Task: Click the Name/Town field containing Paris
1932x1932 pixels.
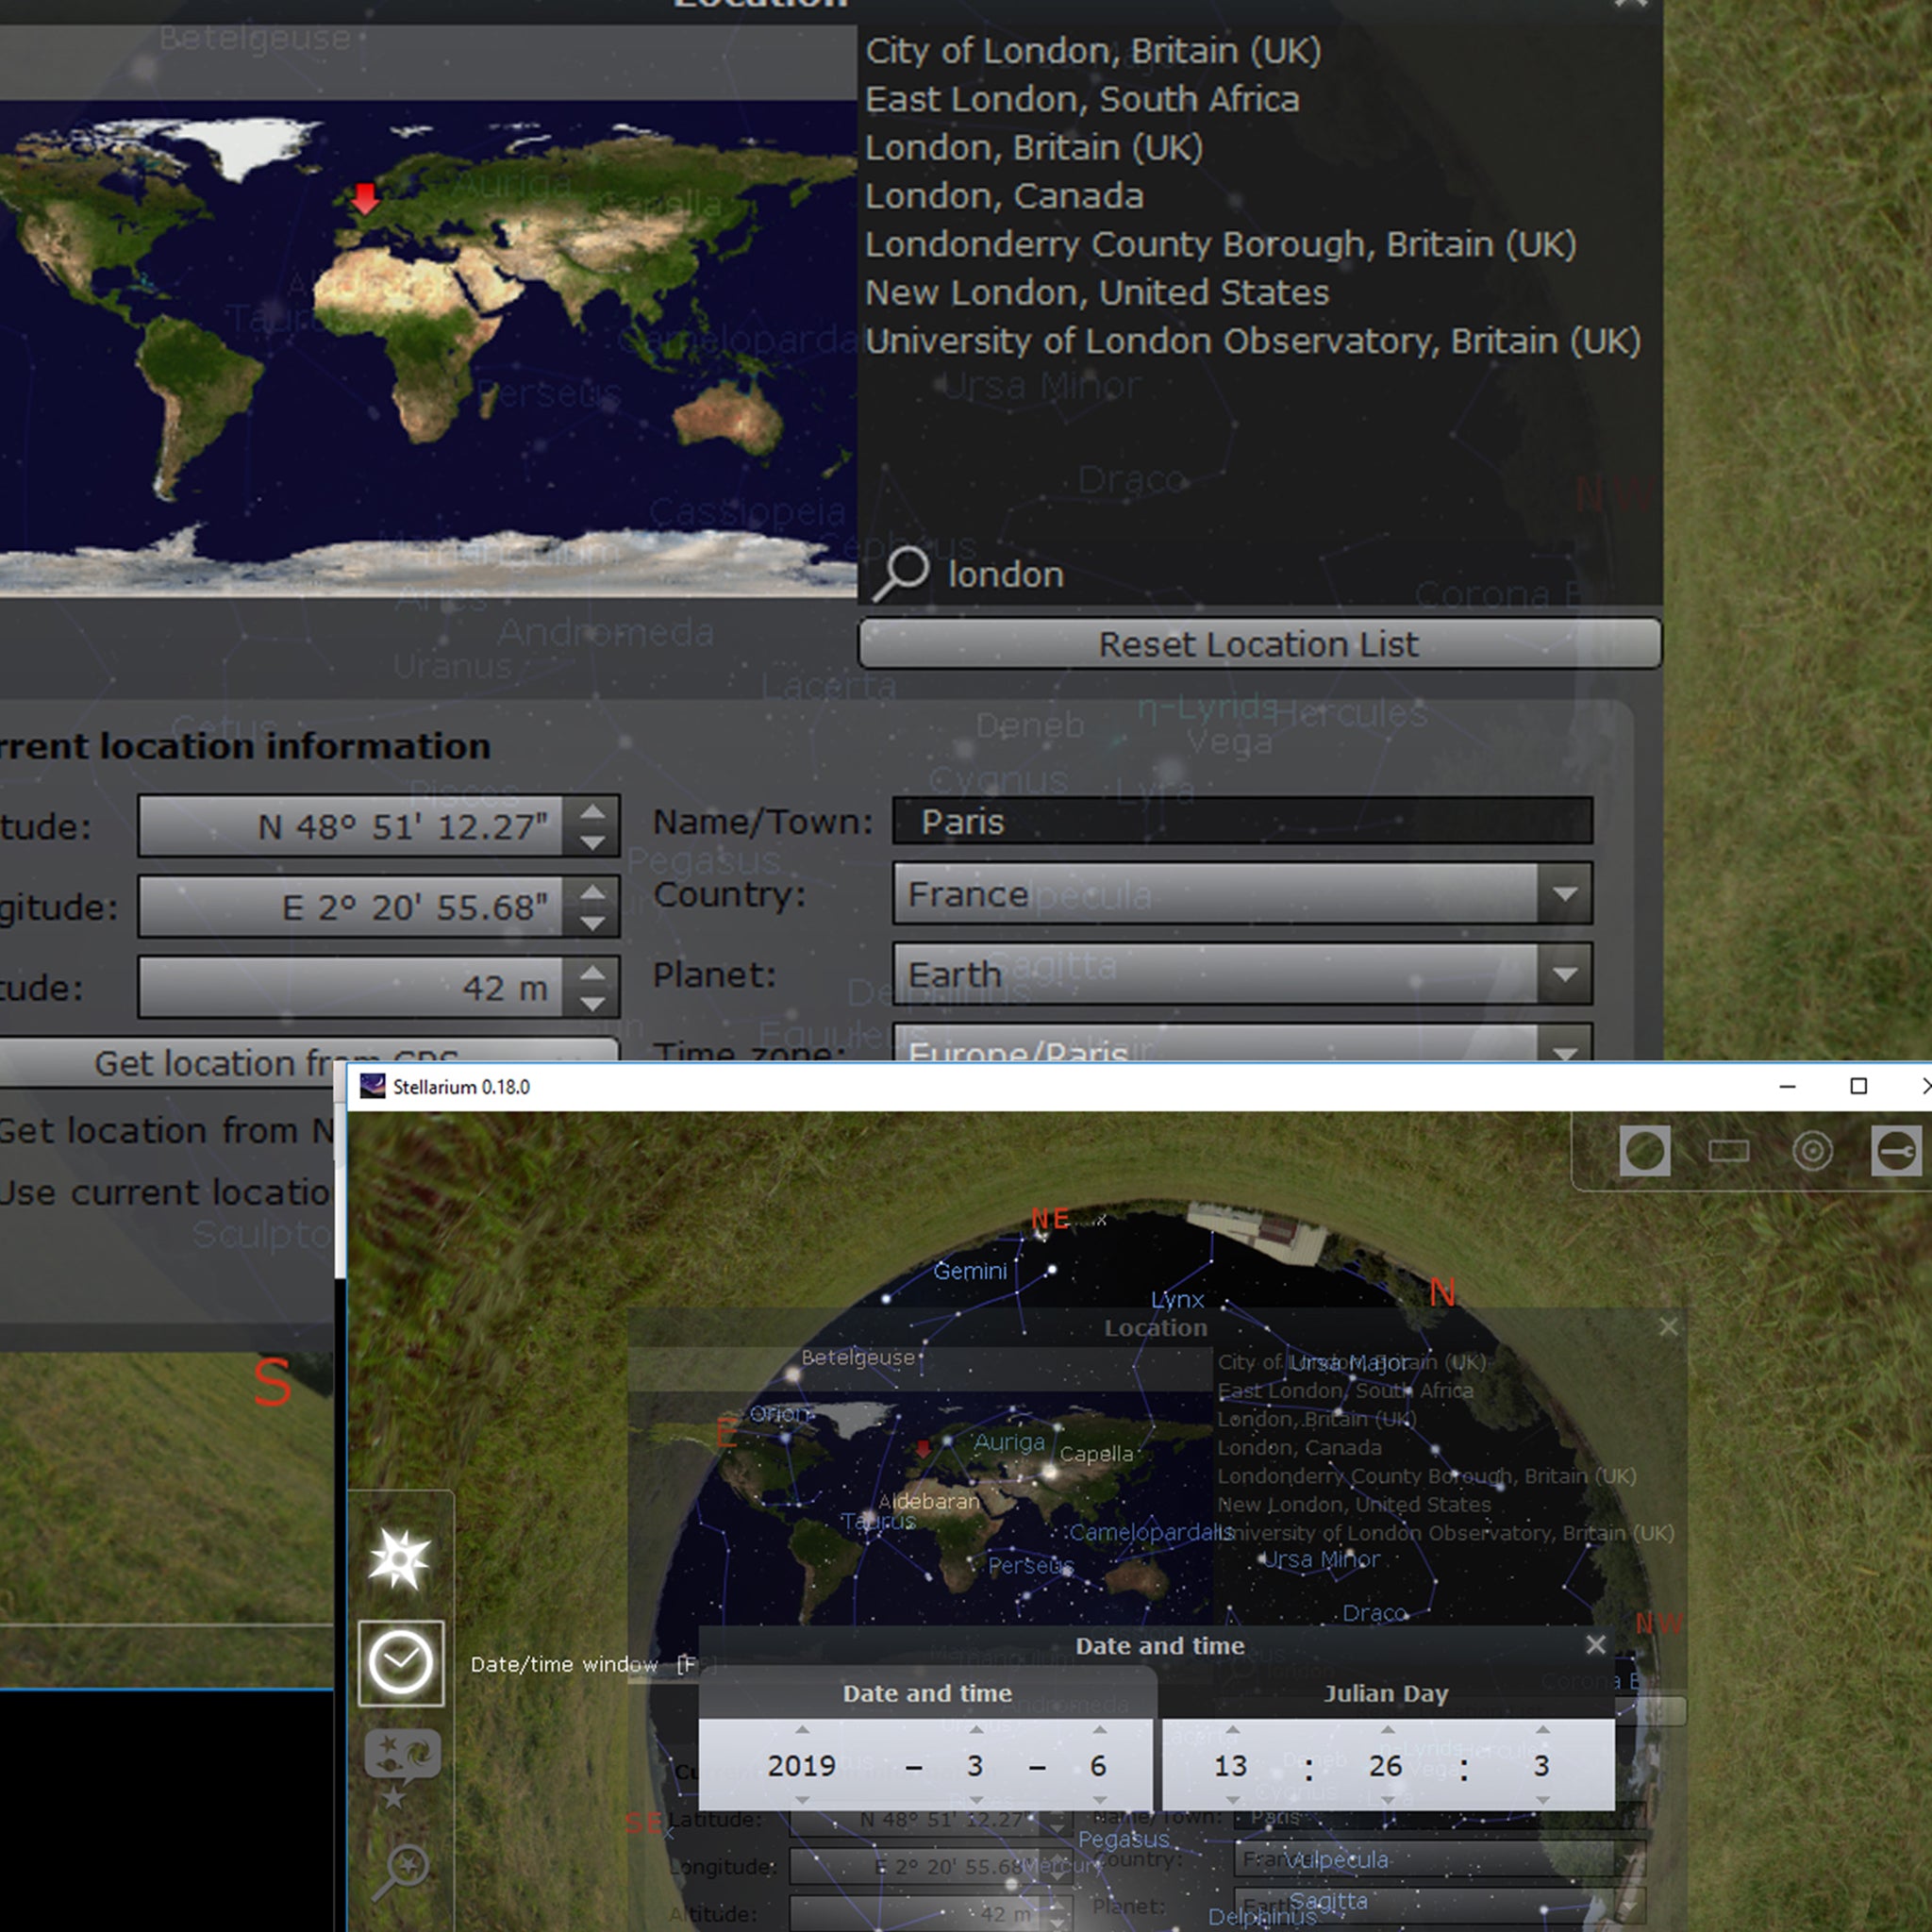Action: (1241, 821)
